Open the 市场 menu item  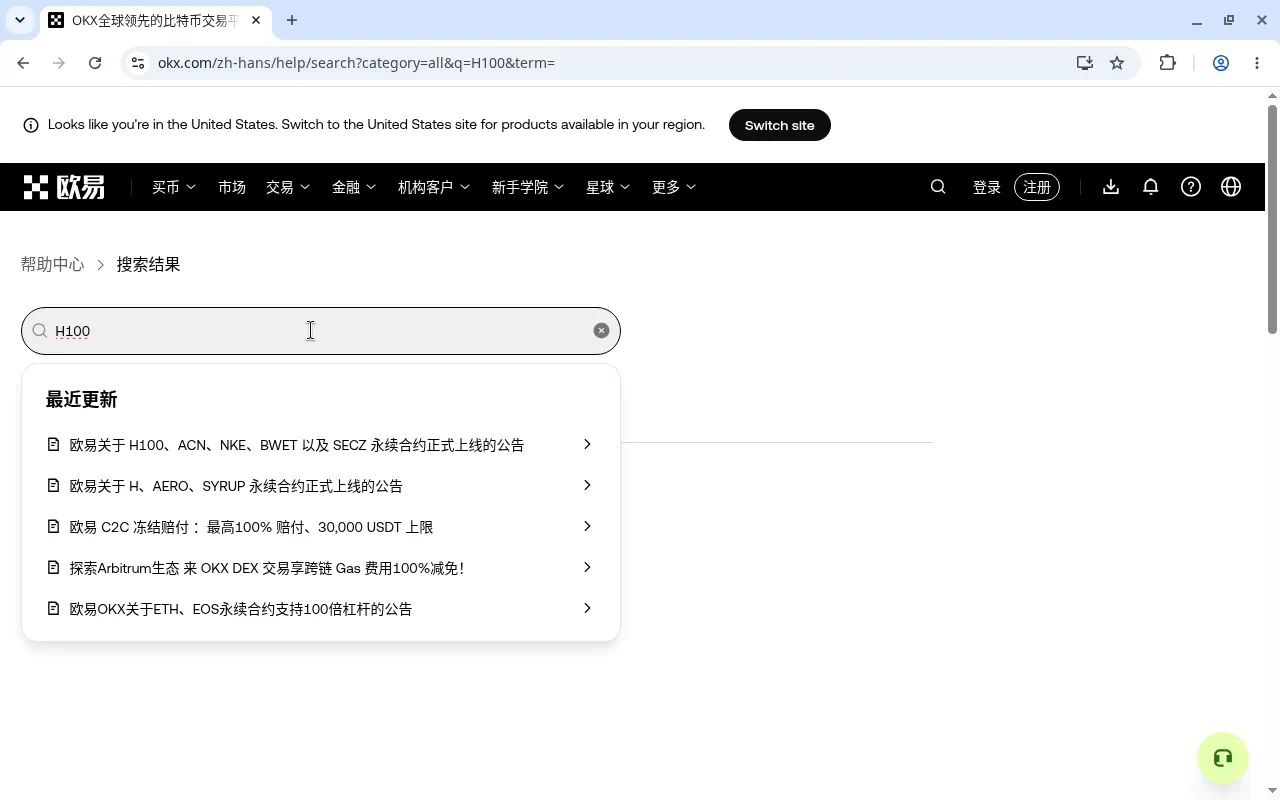pyautogui.click(x=232, y=187)
